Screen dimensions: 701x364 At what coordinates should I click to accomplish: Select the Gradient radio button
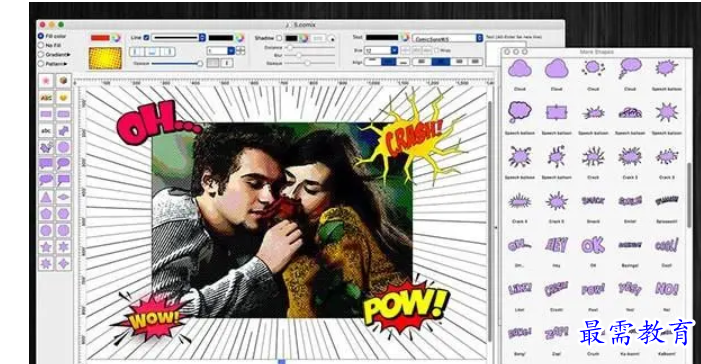[x=41, y=55]
